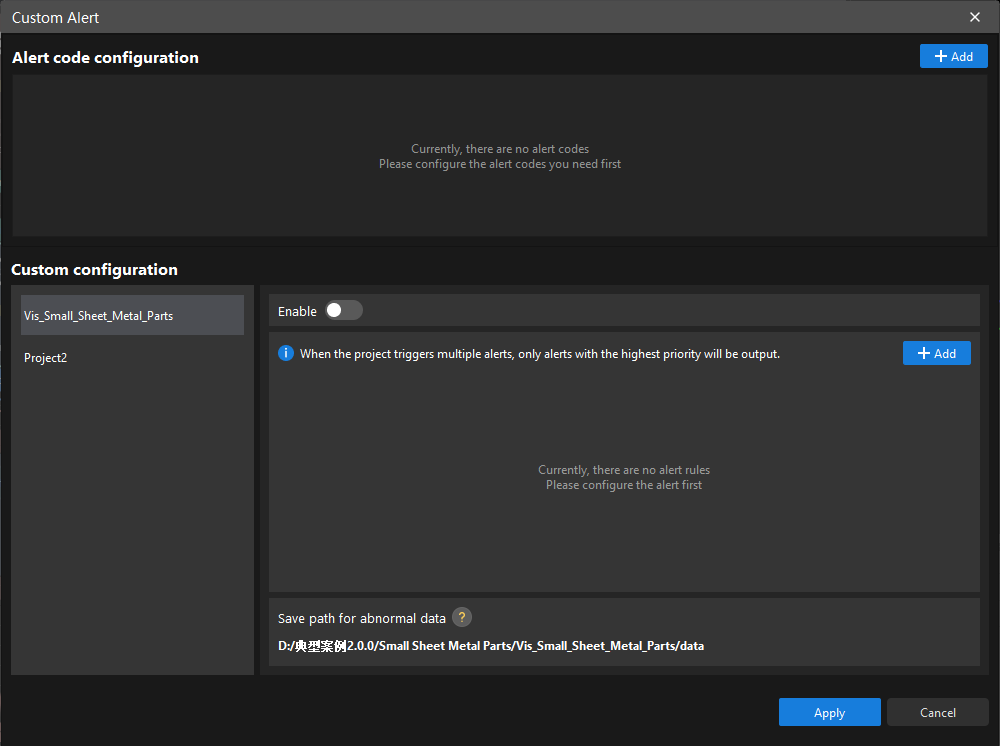Toggle the Enable switch

[343, 311]
